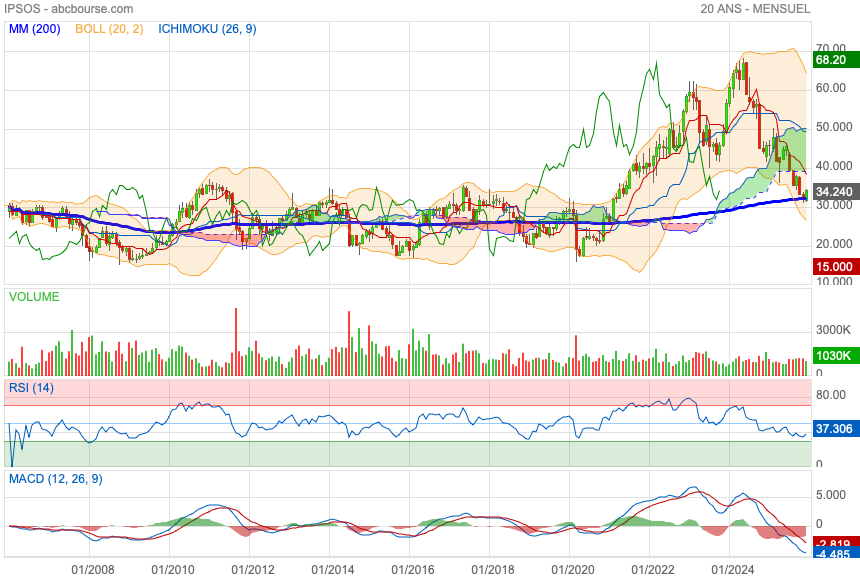The width and height of the screenshot is (860, 580).
Task: Click the 3000K volume axis label
Action: click(833, 330)
